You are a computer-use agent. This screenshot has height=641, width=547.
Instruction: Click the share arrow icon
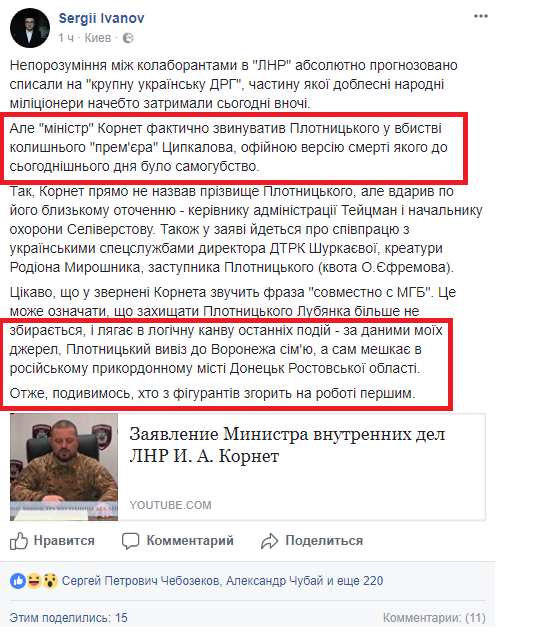coord(269,541)
